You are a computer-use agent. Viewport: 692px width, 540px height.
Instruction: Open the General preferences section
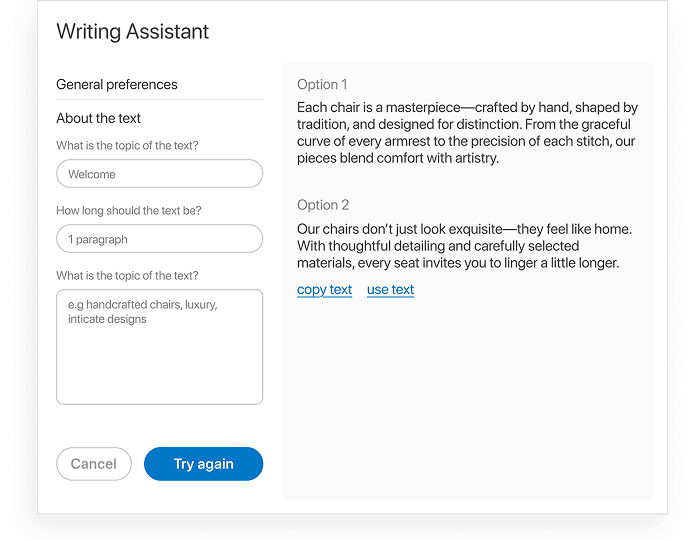click(x=117, y=84)
